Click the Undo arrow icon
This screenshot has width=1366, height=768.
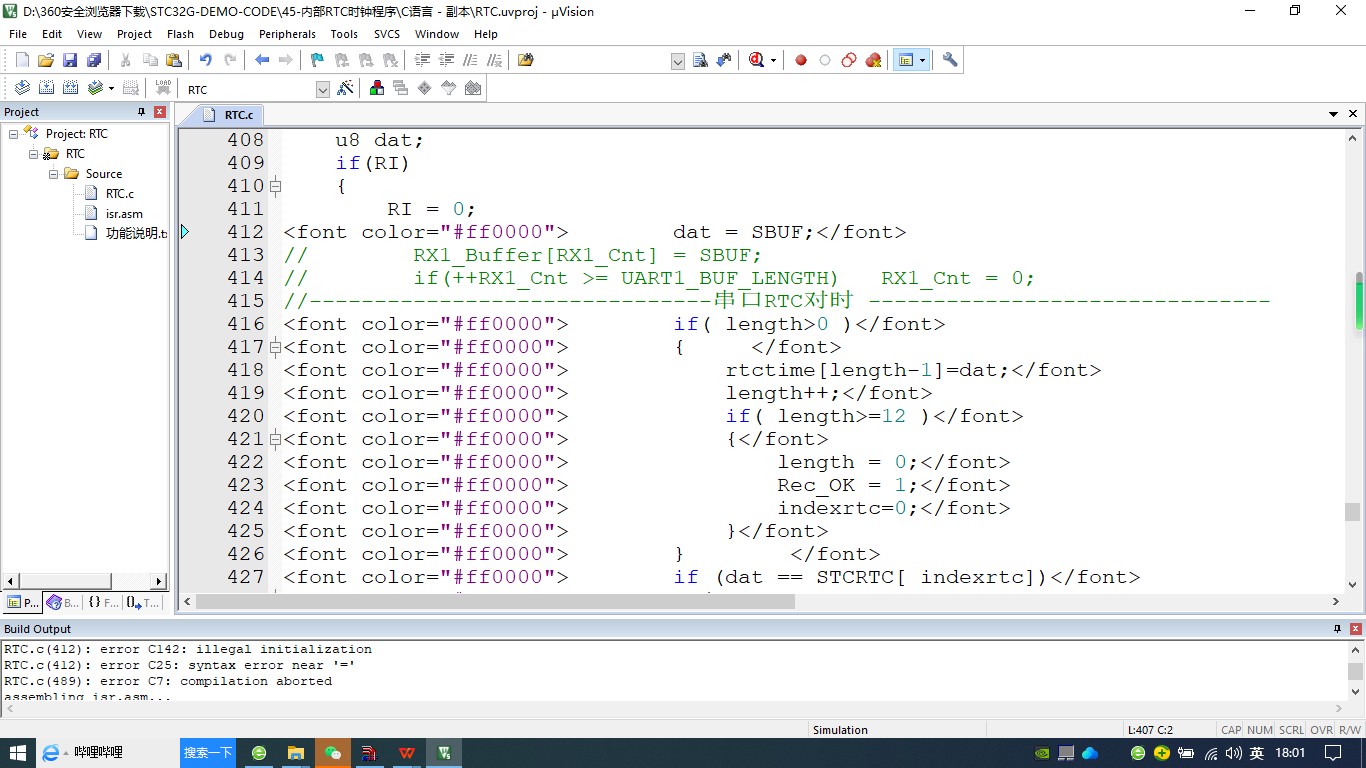[205, 60]
